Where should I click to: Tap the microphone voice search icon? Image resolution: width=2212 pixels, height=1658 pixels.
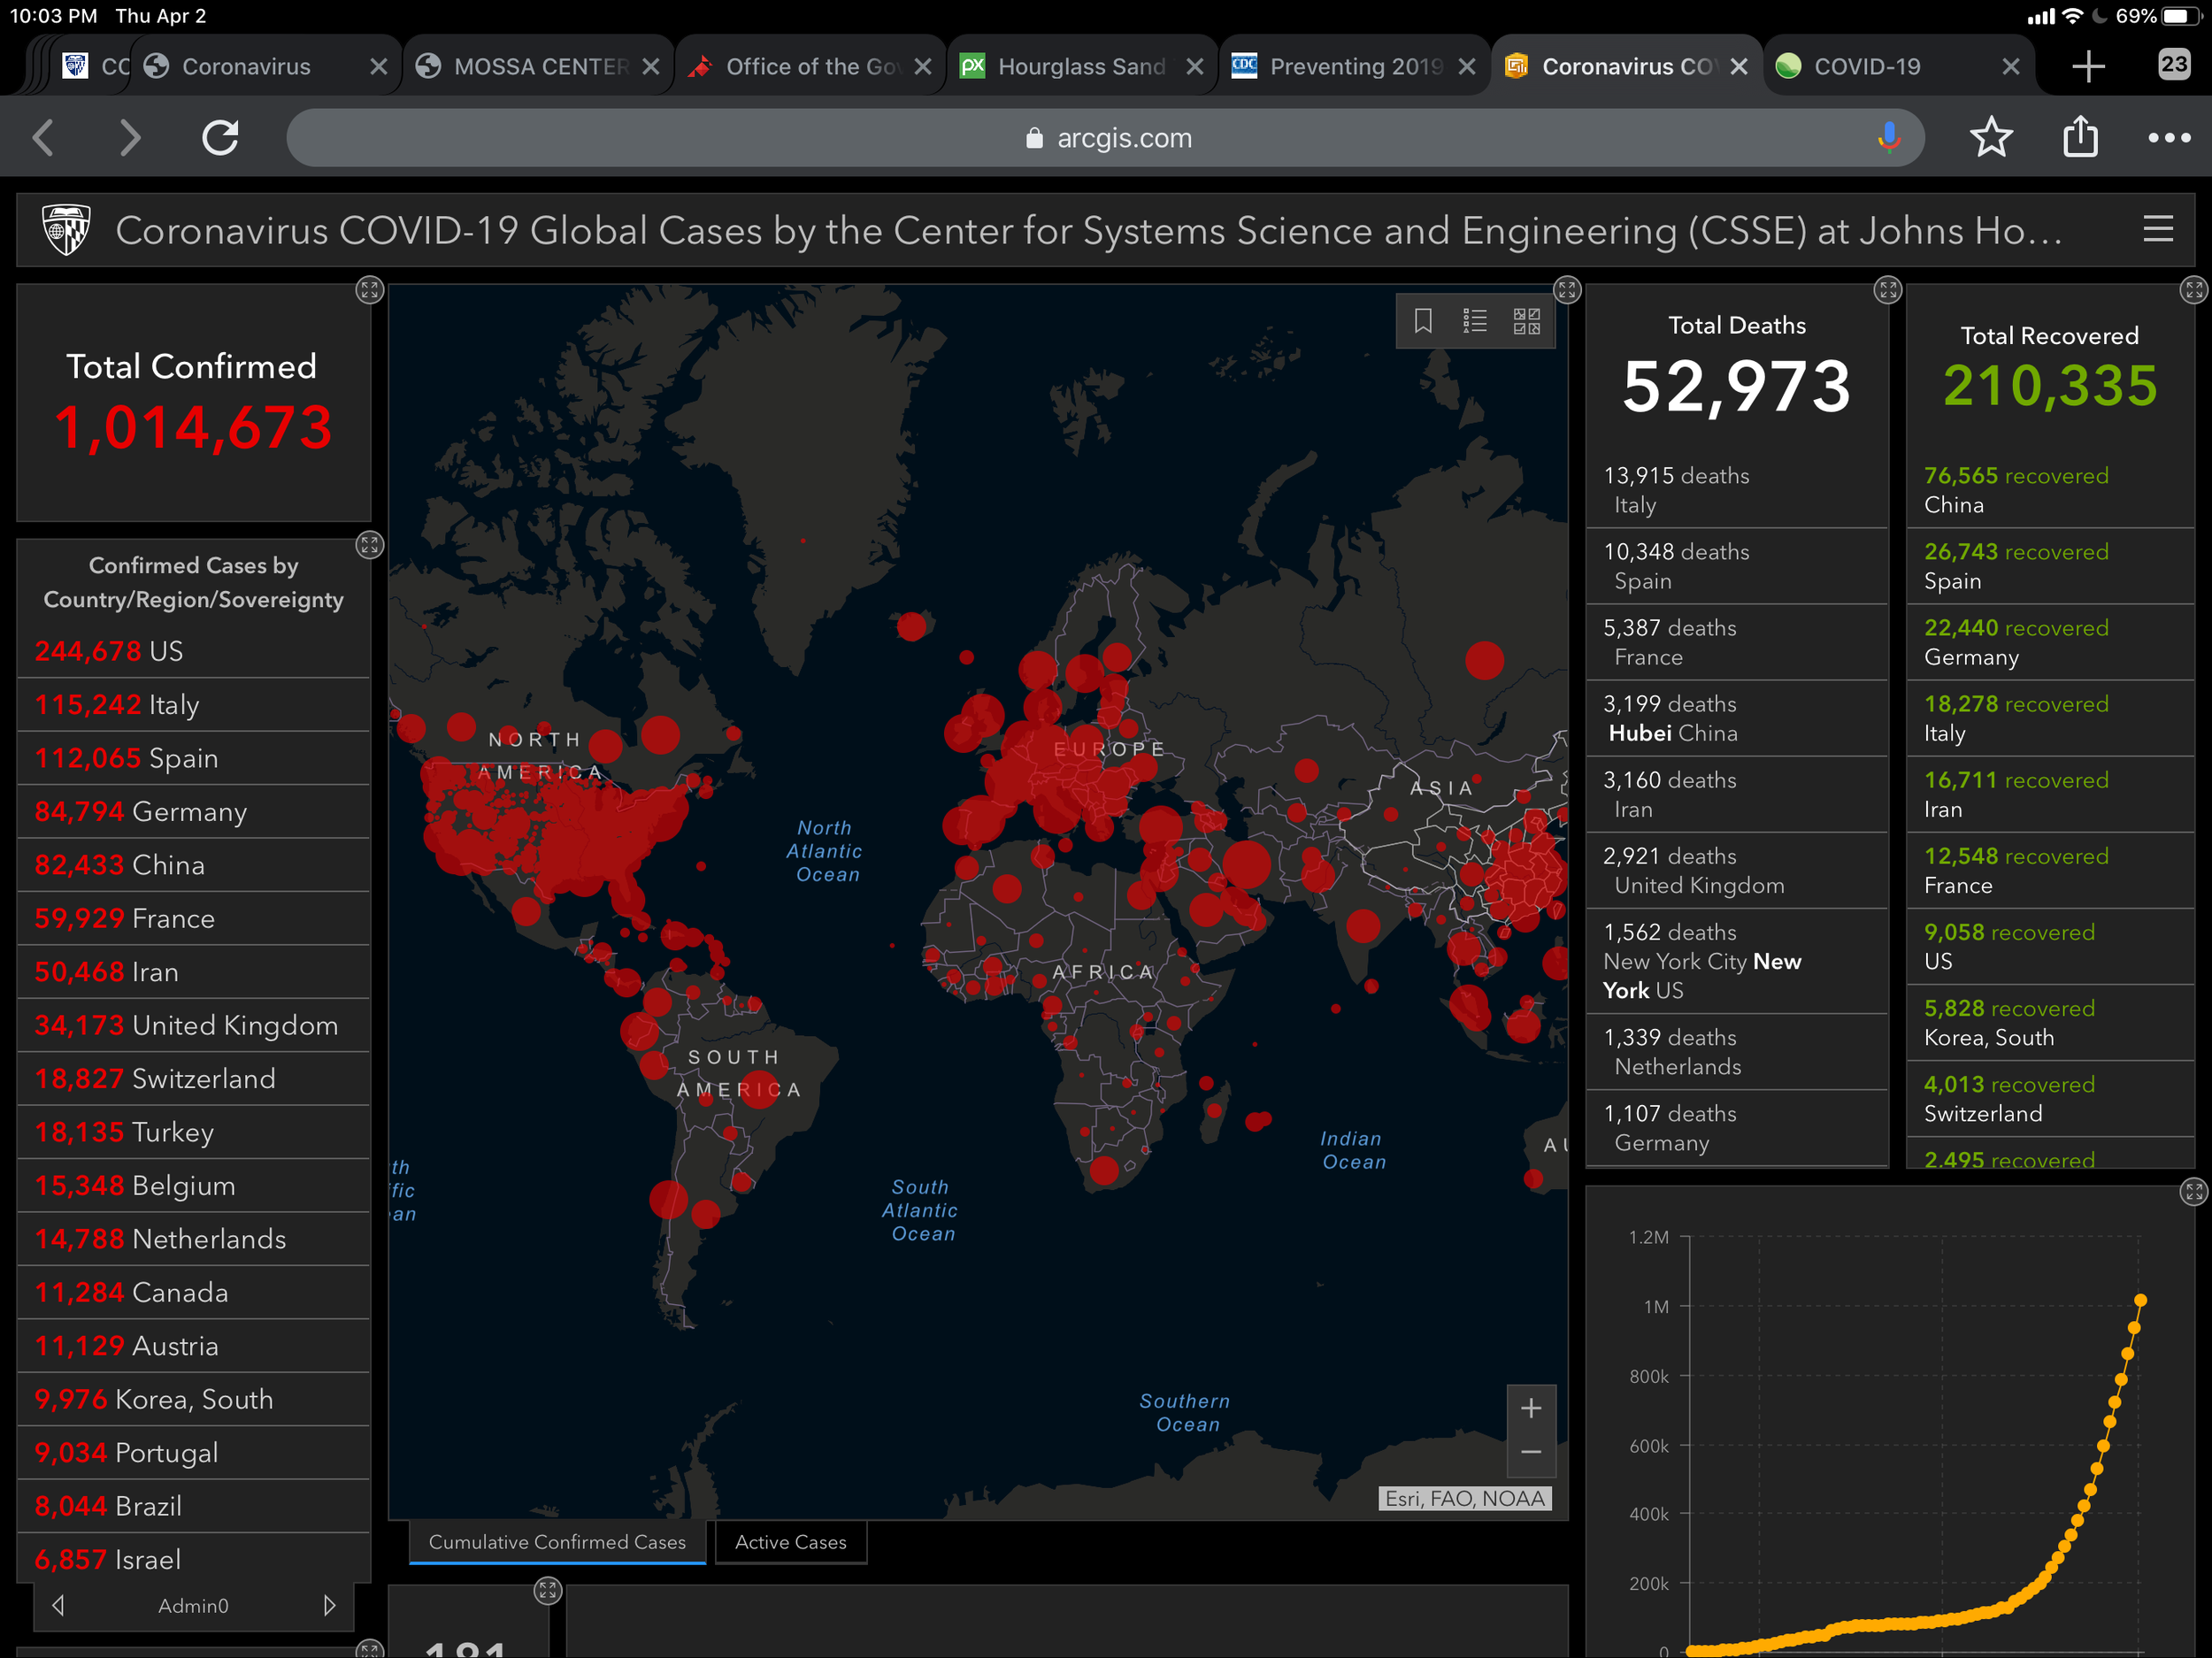click(1888, 138)
